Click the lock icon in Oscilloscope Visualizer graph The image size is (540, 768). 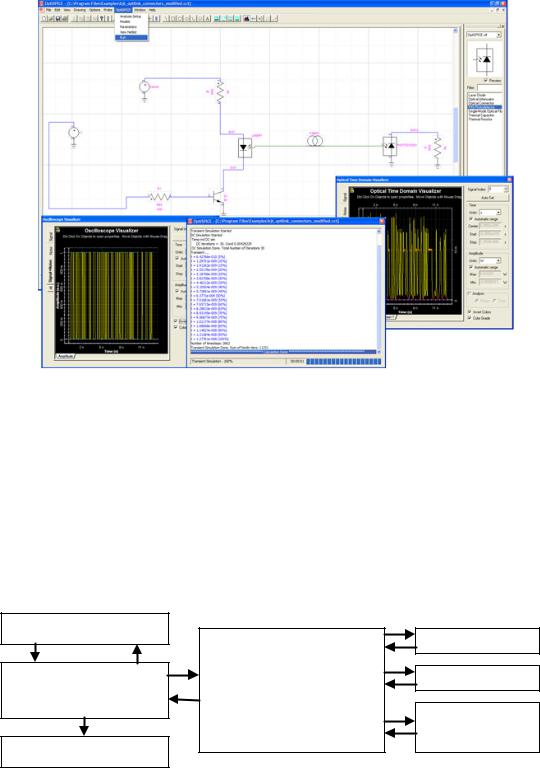[x=58, y=230]
